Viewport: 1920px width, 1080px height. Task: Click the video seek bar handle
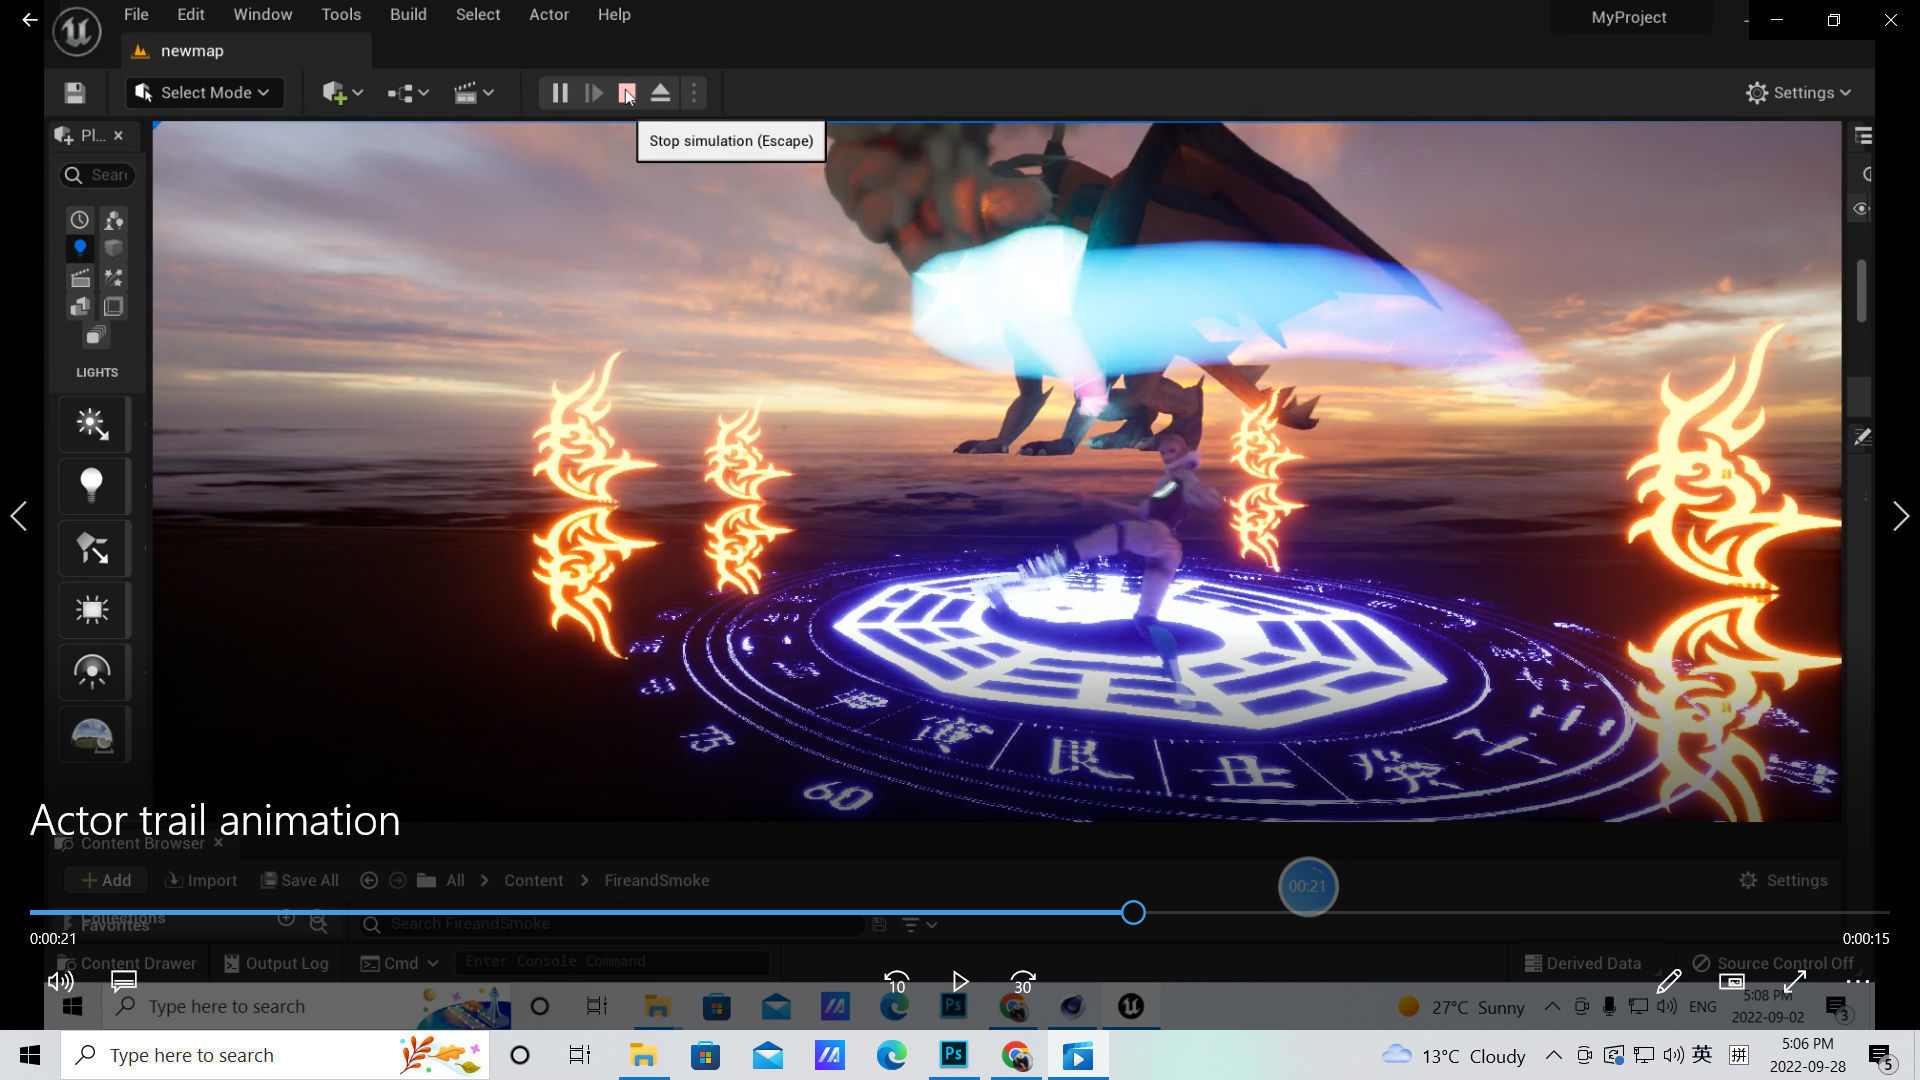coord(1133,912)
